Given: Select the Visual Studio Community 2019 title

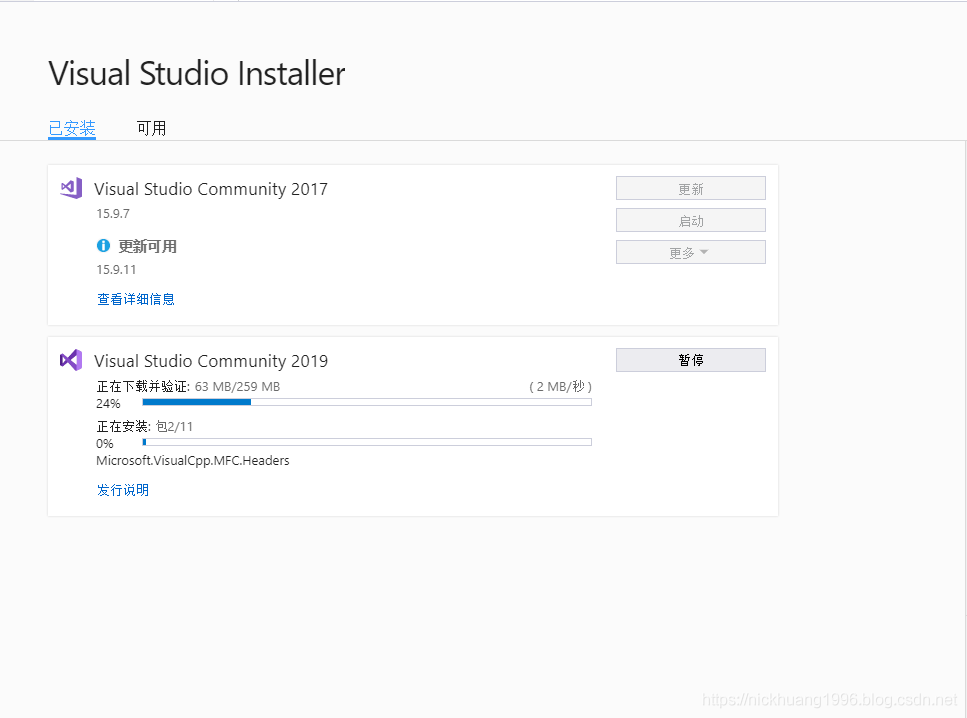Looking at the screenshot, I should pos(211,361).
